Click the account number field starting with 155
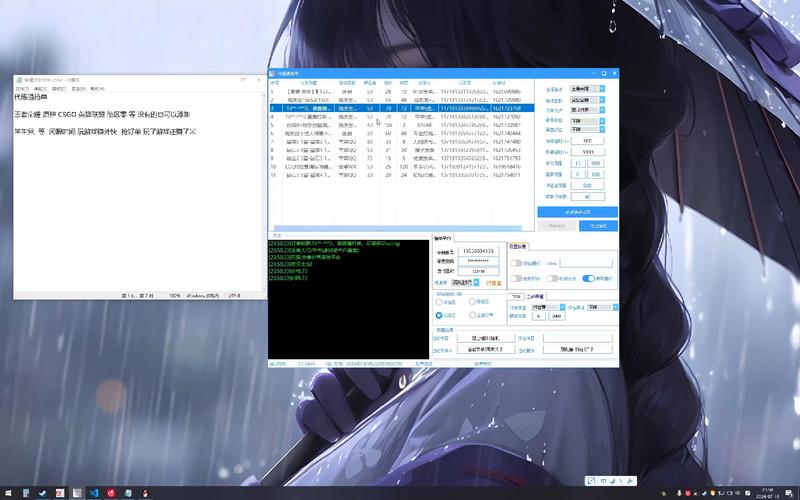 (x=478, y=251)
